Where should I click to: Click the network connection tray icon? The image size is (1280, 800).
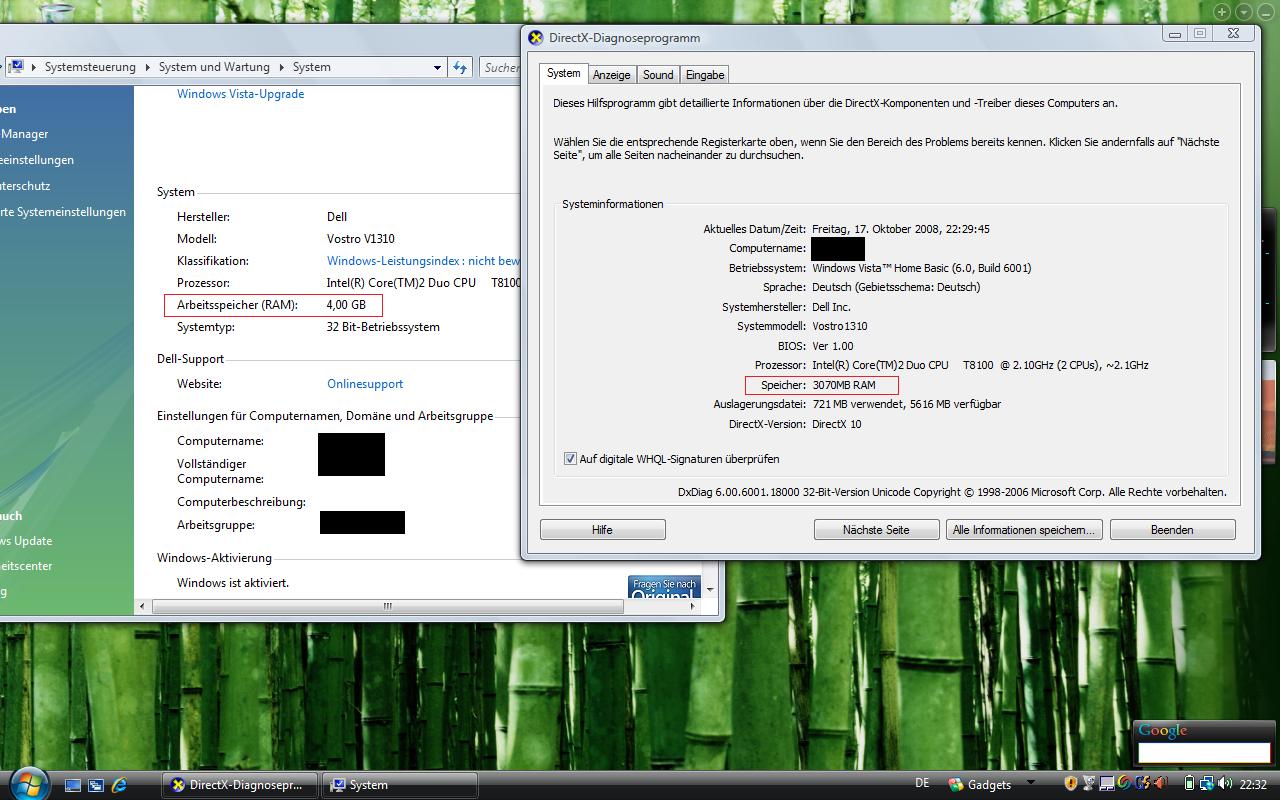click(1208, 784)
